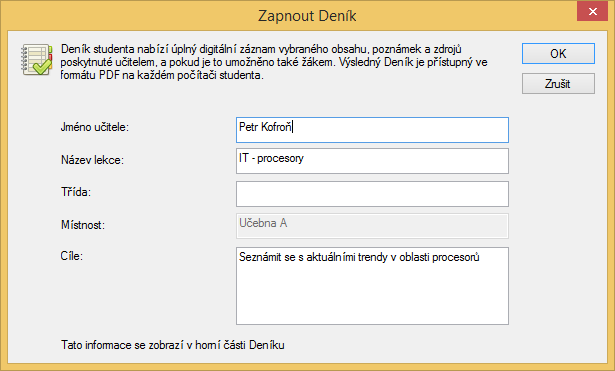
Task: Click the greyed-out Místnost field showing Učebna A
Action: 372,226
